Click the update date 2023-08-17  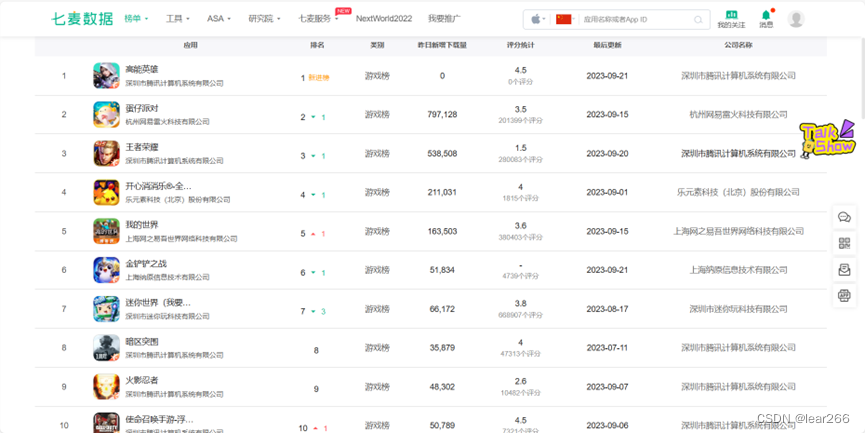[x=607, y=309]
